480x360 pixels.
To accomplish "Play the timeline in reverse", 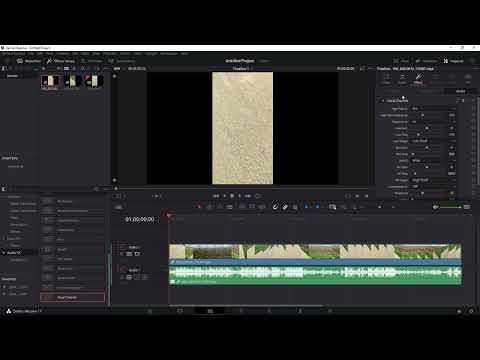I will click(x=225, y=196).
